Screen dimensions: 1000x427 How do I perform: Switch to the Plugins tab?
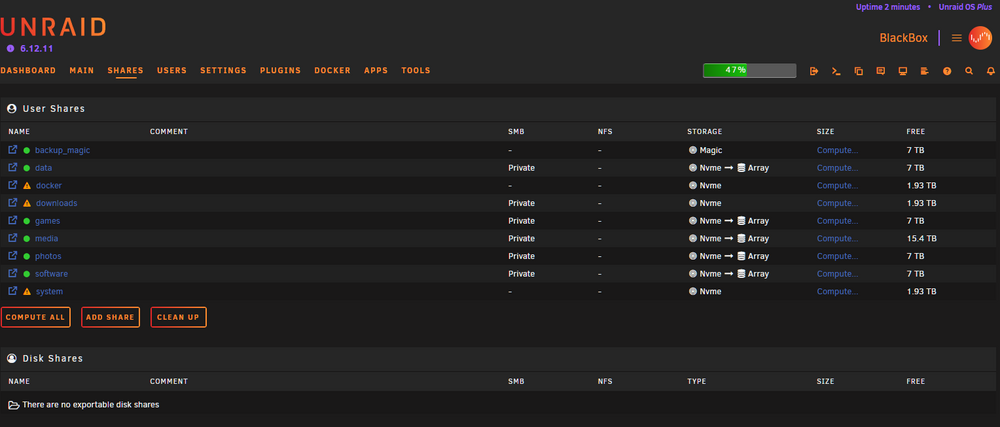[x=281, y=71]
